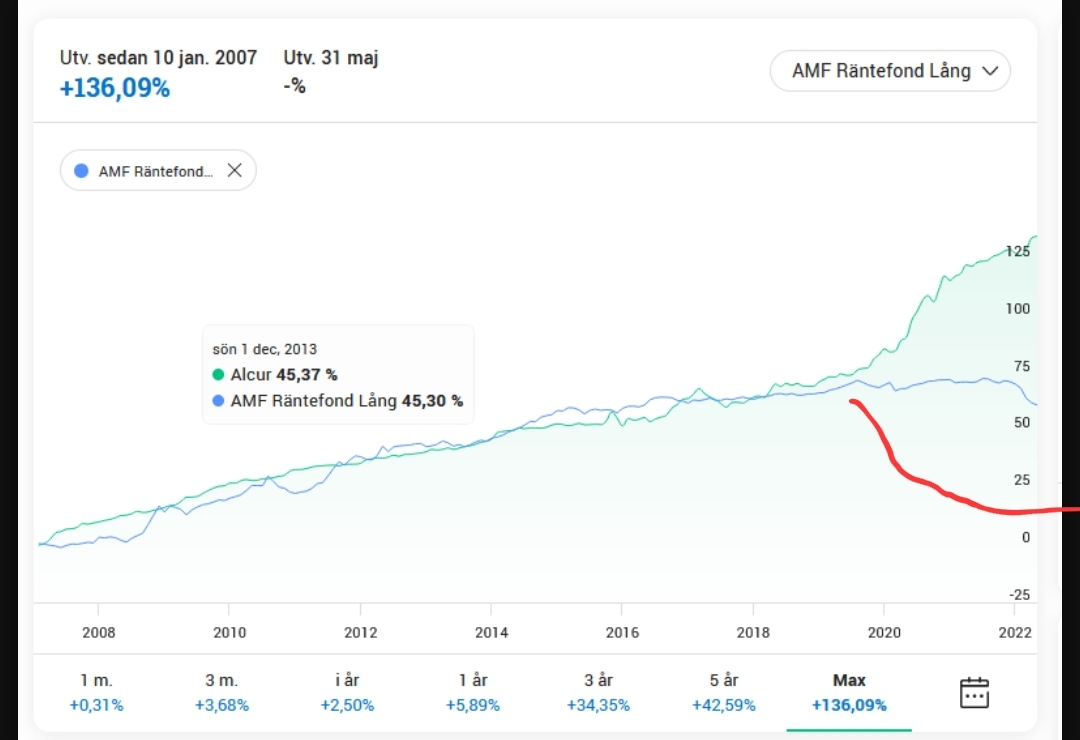Click the Utv. 31 maj value
The image size is (1080, 740).
[x=294, y=87]
